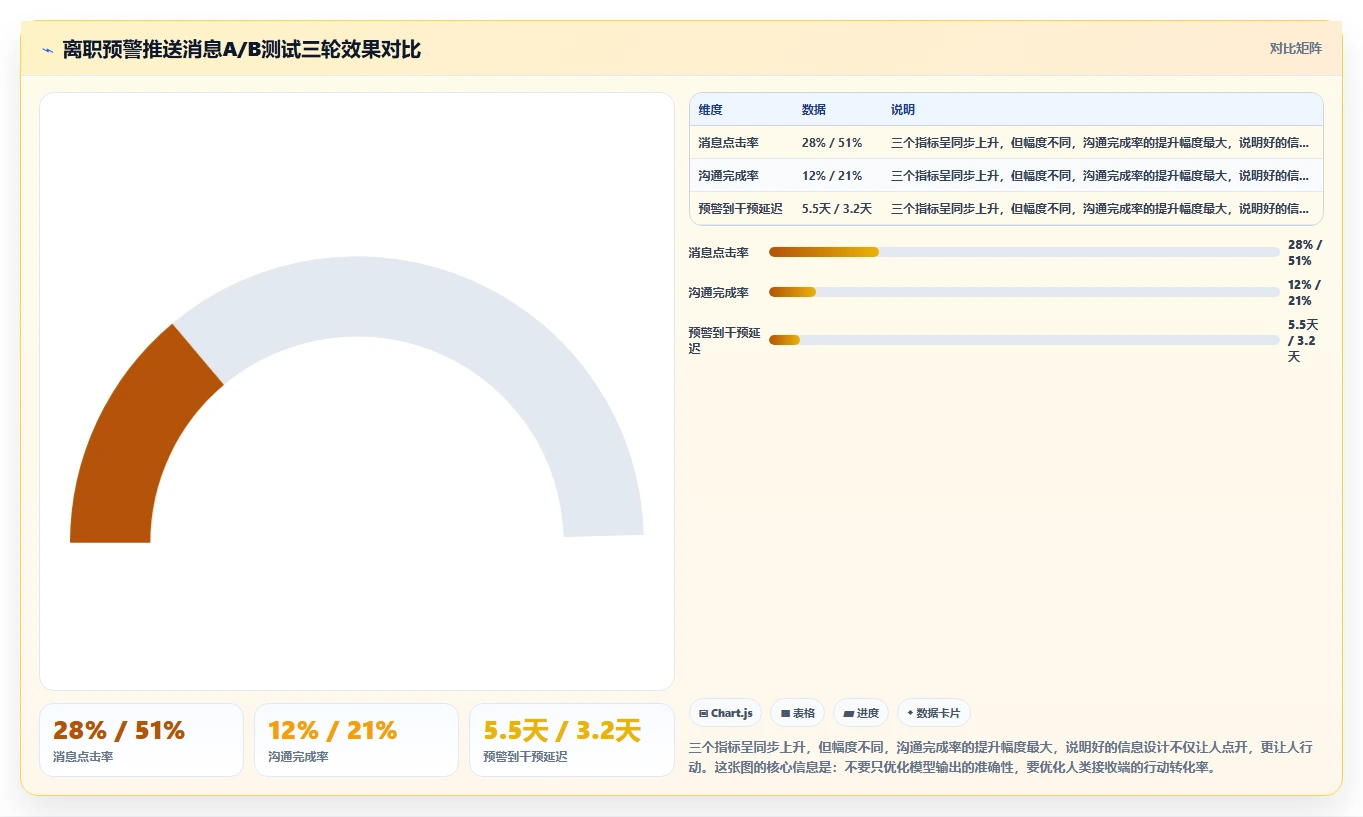Select the 表格 tag chip
1363x817 pixels.
click(x=797, y=713)
